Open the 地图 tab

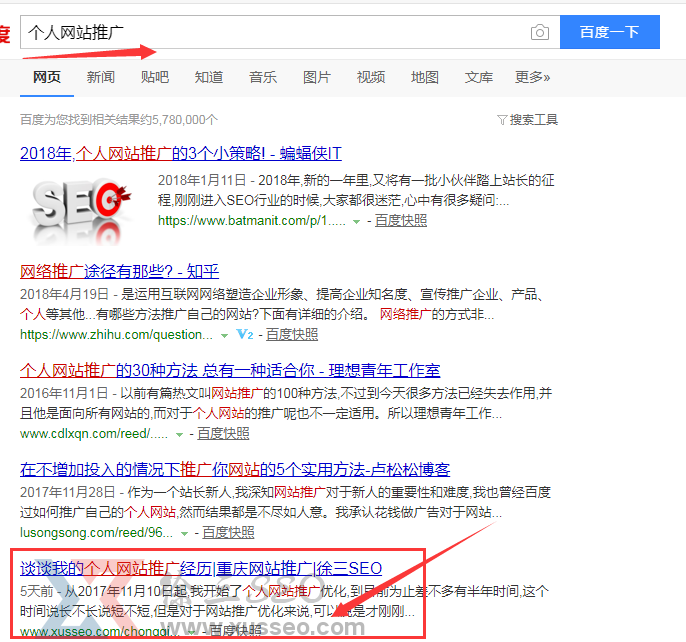click(424, 77)
